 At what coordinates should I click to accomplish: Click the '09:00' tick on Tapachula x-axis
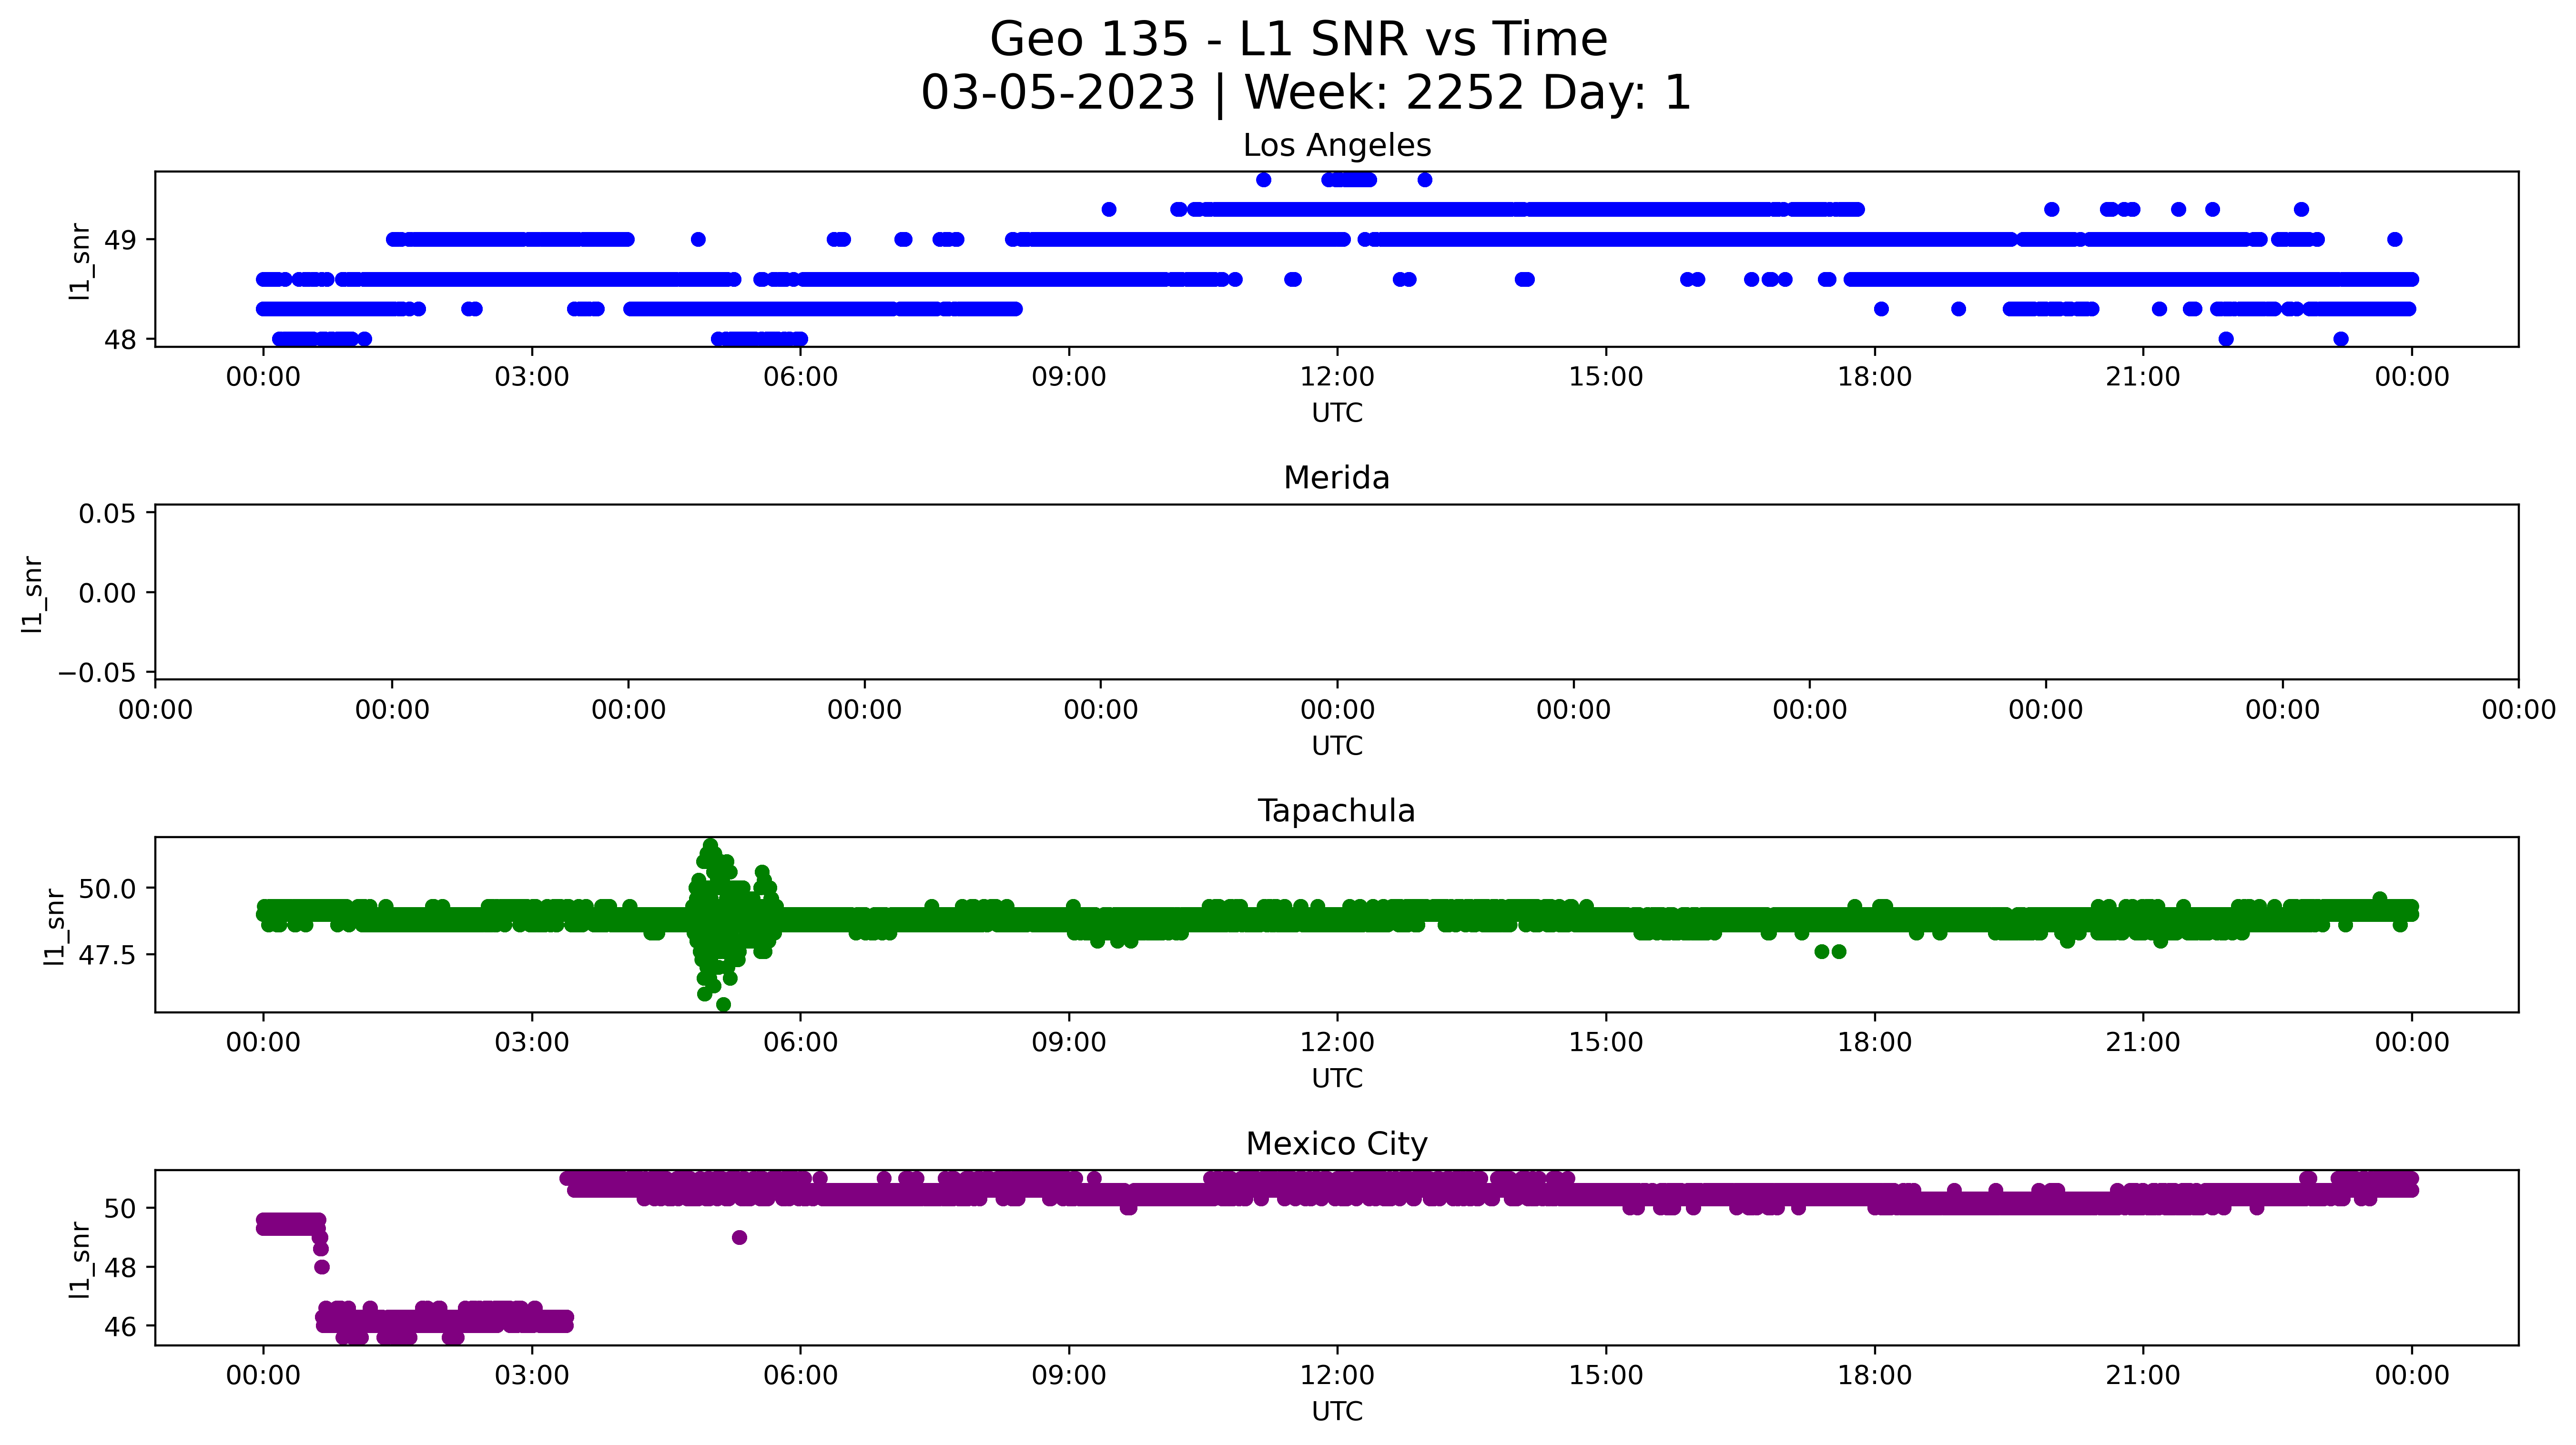click(1069, 1042)
